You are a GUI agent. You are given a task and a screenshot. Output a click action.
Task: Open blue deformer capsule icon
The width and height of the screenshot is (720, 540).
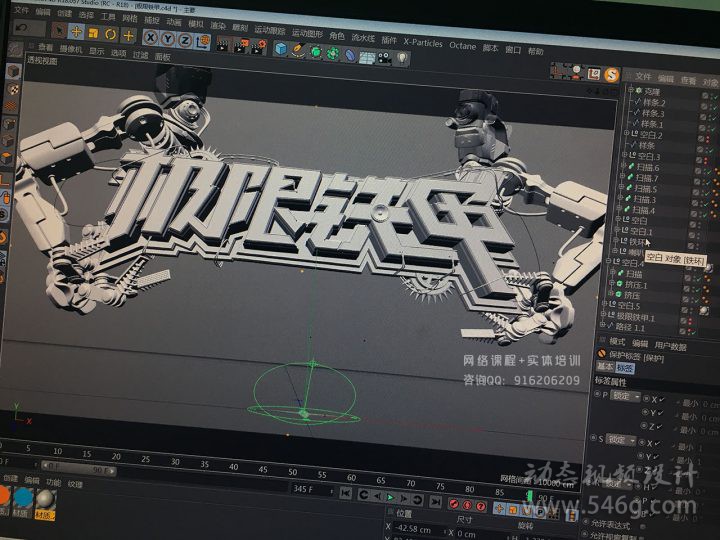350,55
